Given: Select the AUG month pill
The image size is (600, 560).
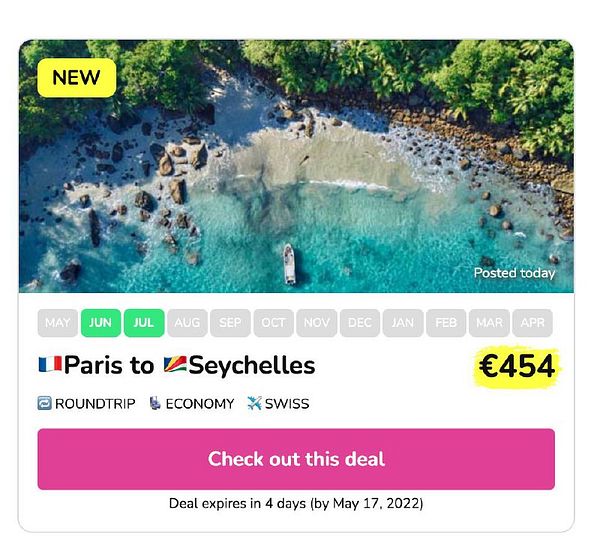Looking at the screenshot, I should tap(187, 323).
